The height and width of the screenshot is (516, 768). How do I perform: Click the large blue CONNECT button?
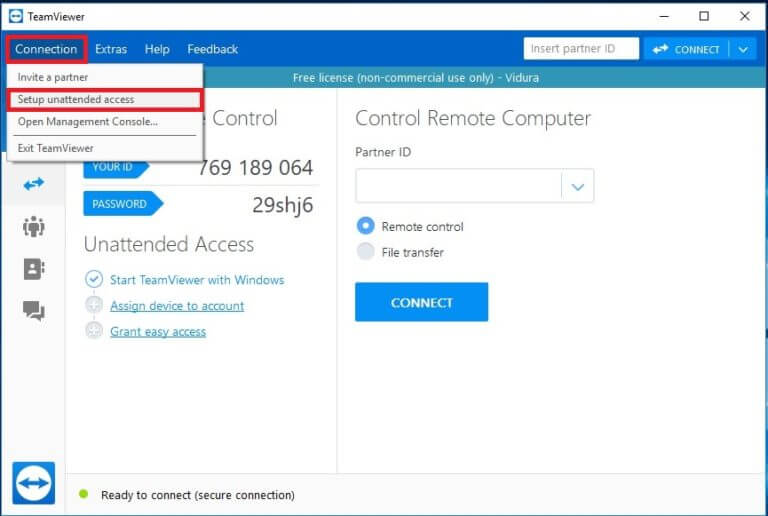pyautogui.click(x=421, y=302)
